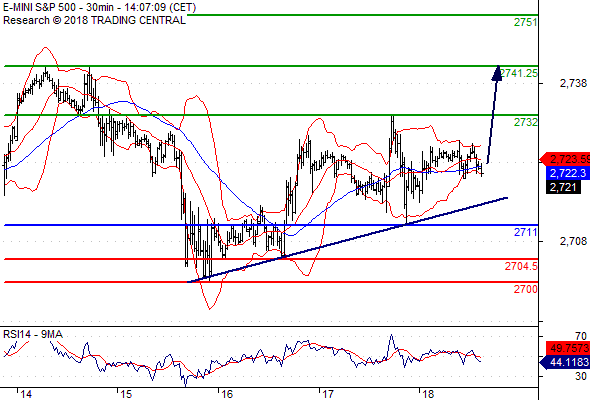Click the 'RSI14 - 9MA' indicator label

click(x=33, y=334)
